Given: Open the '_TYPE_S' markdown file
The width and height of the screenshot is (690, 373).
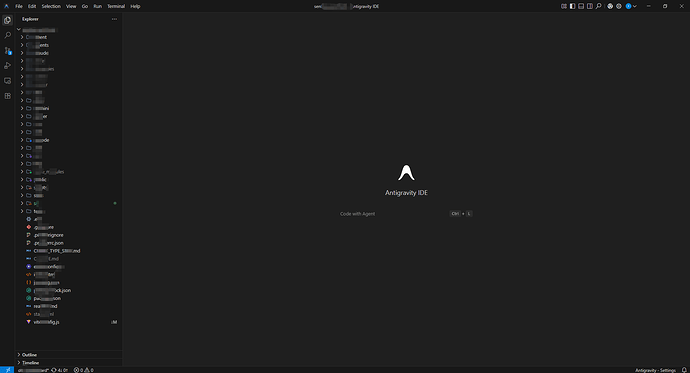Looking at the screenshot, I should (x=69, y=251).
